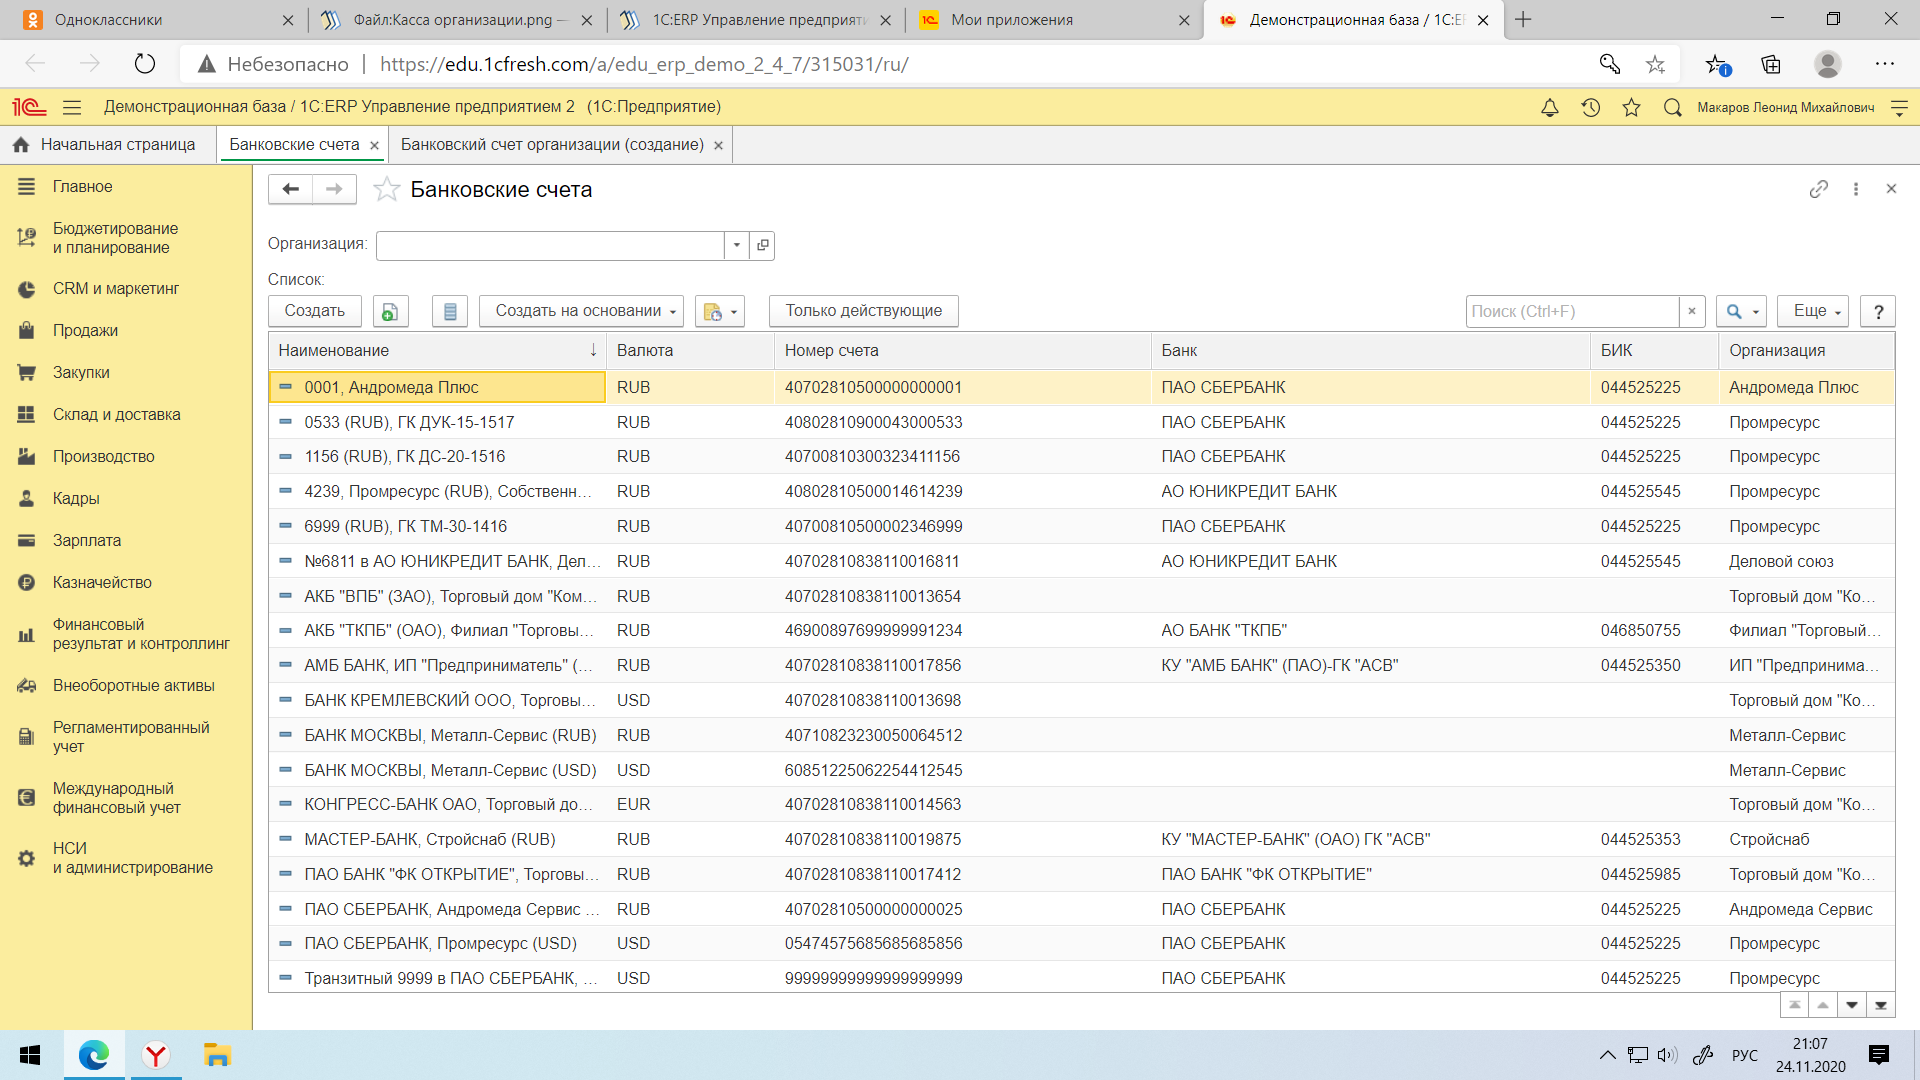
Task: Open the 1C main menu hamburger icon
Action: (x=72, y=107)
